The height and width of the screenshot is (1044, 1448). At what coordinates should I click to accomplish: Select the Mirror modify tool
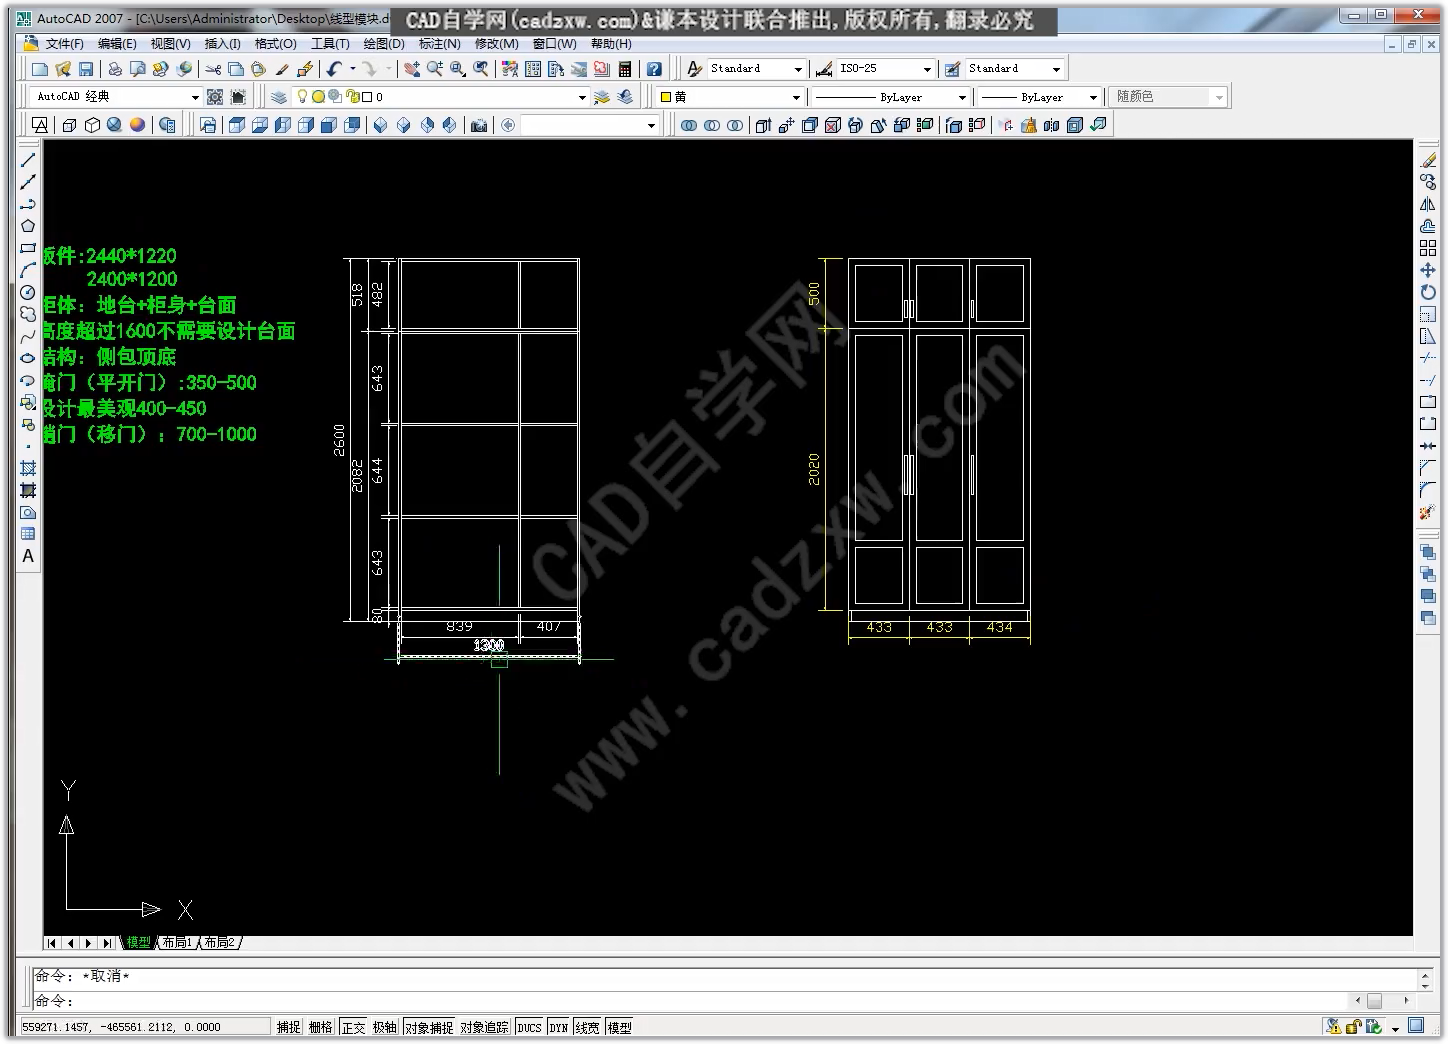[x=1428, y=204]
